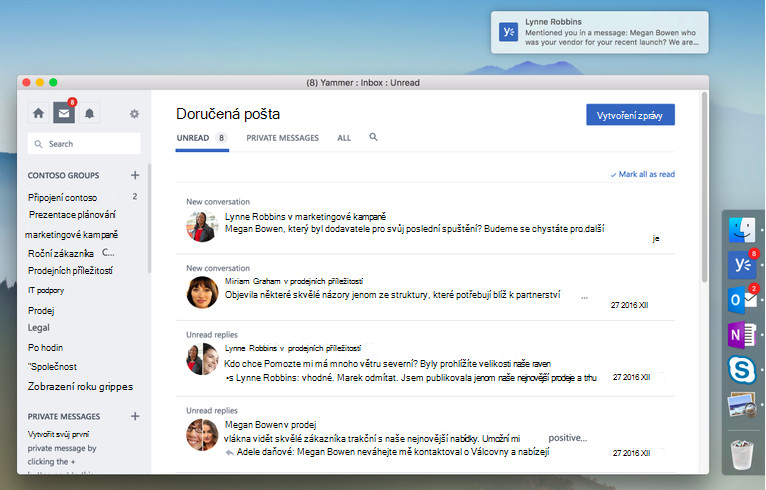766x490 pixels.
Task: Click the Search field in the sidebar
Action: coord(84,144)
